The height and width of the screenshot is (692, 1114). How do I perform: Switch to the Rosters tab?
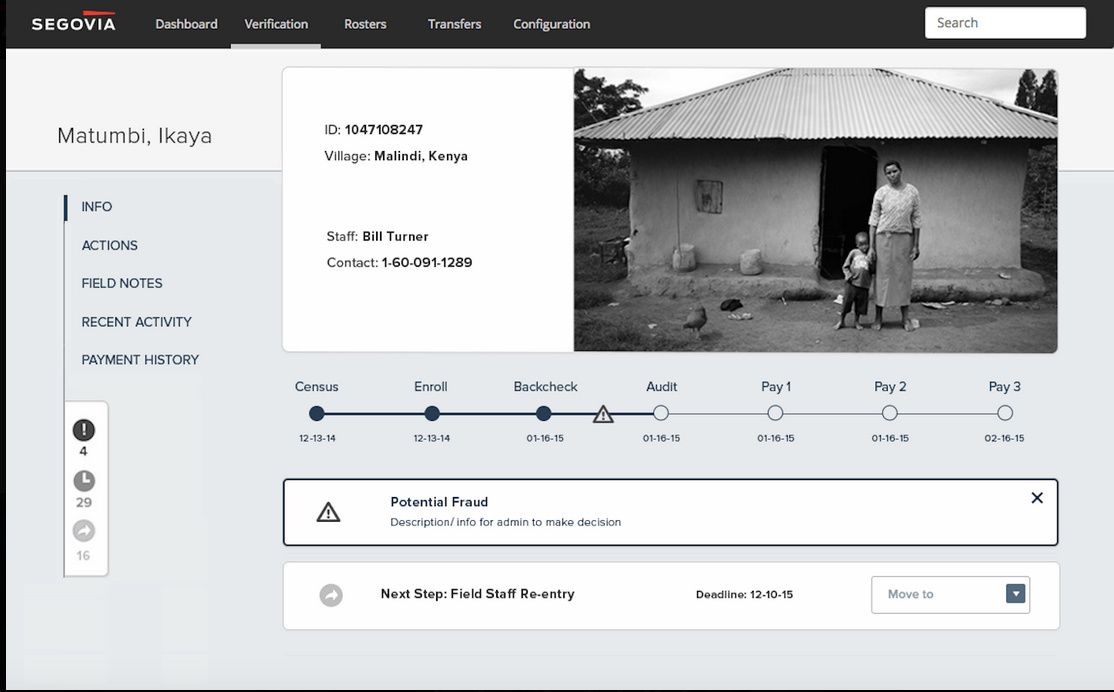365,24
